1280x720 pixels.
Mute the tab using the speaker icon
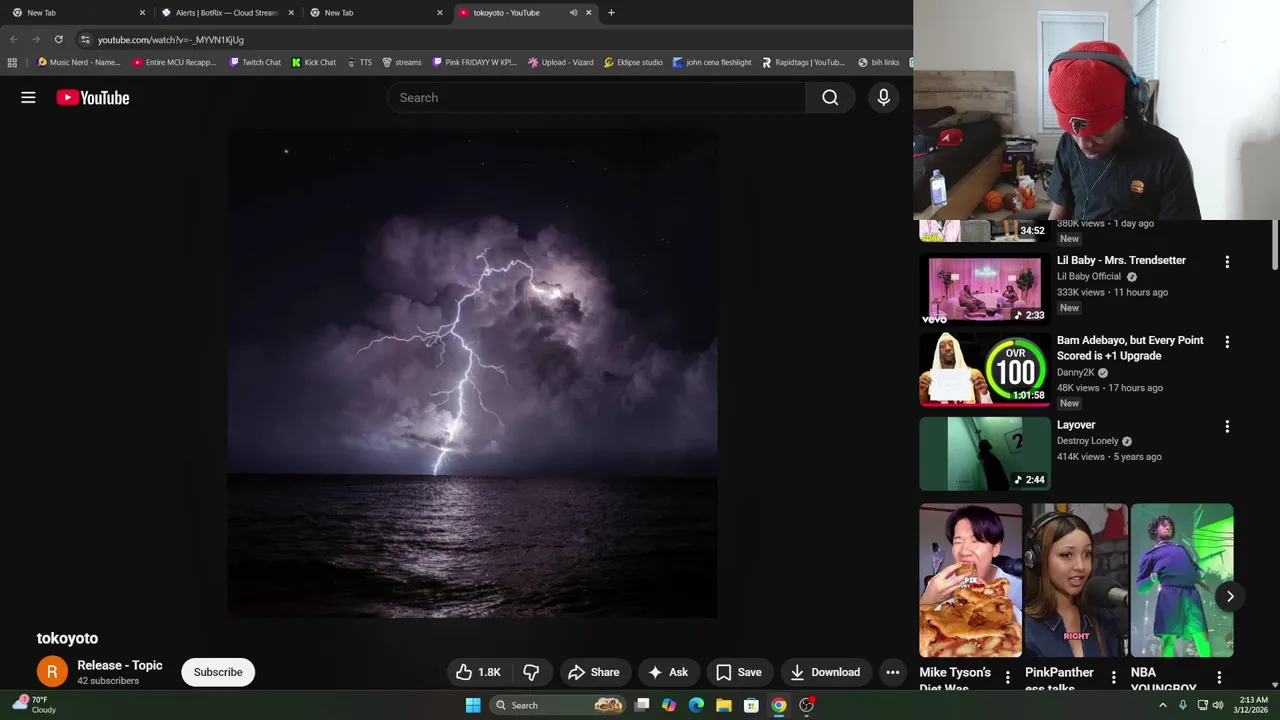573,13
